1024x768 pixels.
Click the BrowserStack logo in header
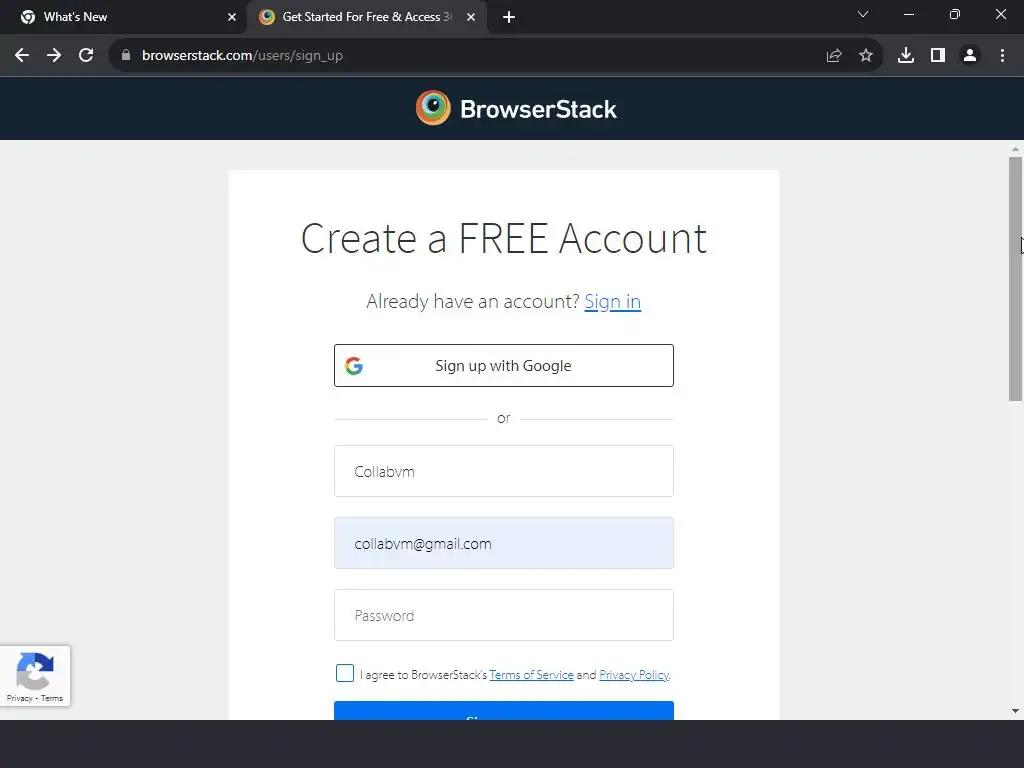click(516, 108)
